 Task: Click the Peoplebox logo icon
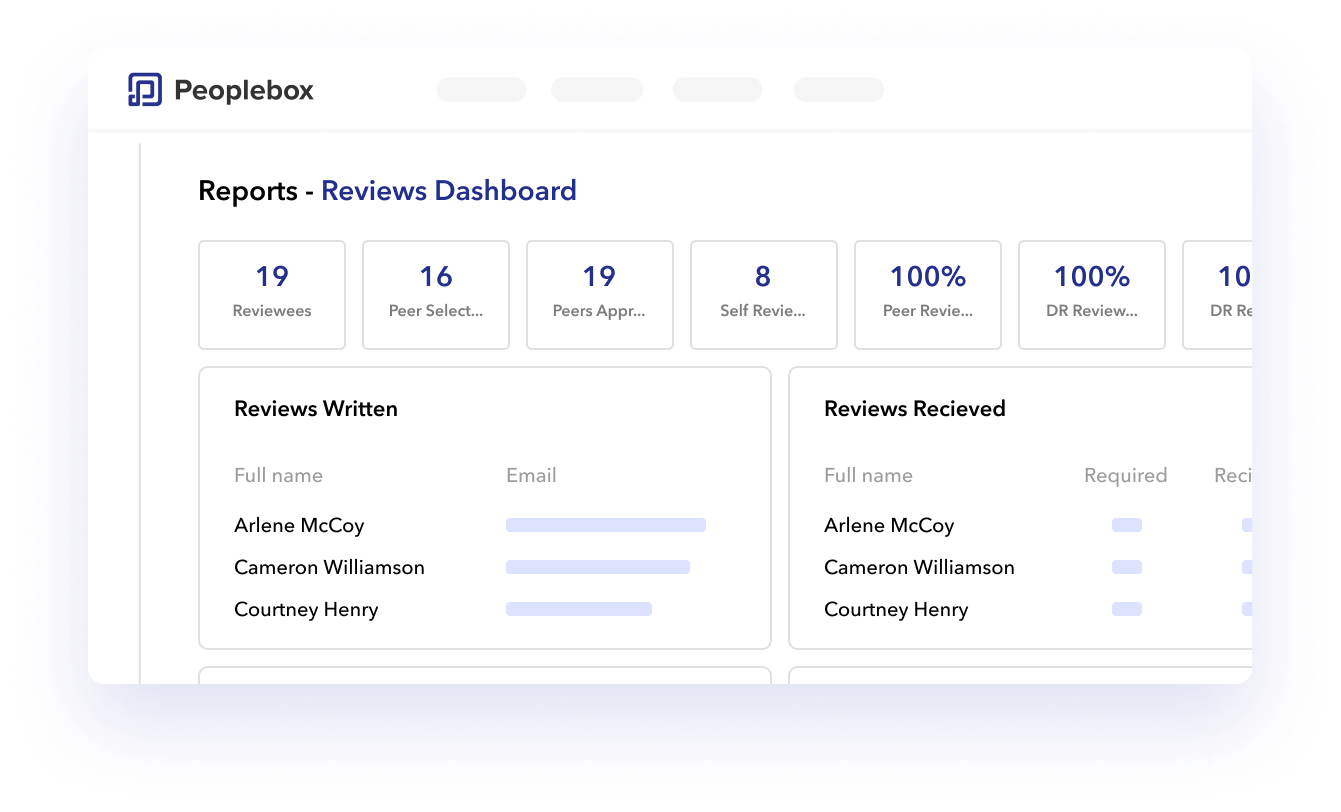[147, 89]
